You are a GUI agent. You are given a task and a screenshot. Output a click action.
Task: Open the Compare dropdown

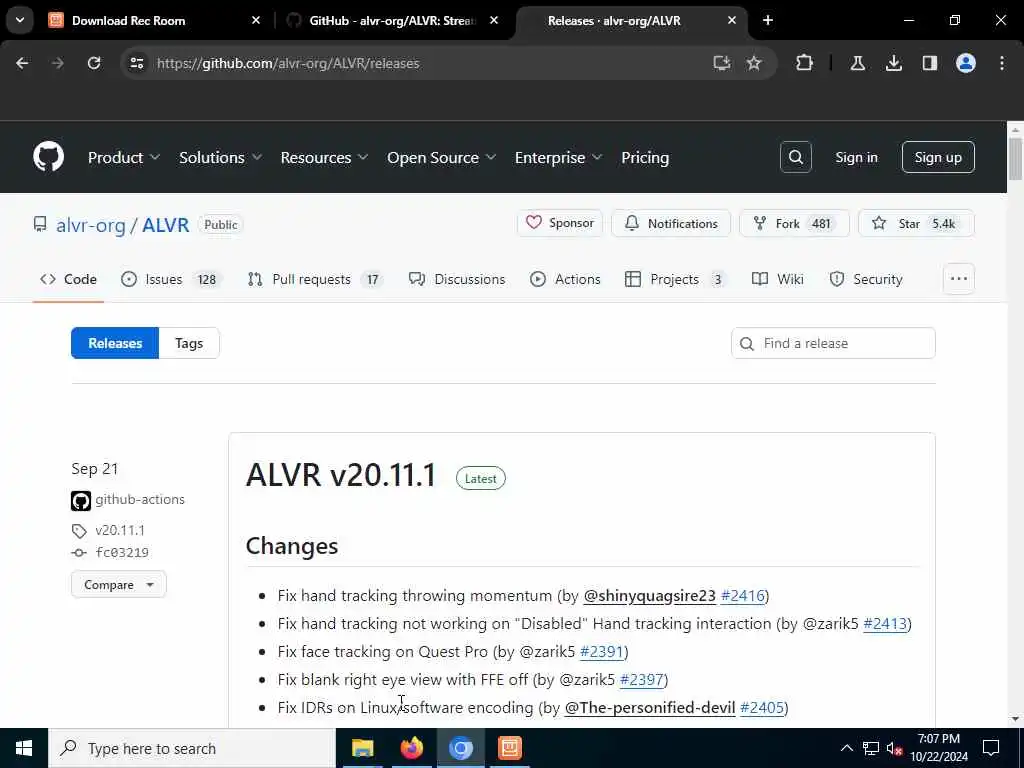point(119,584)
